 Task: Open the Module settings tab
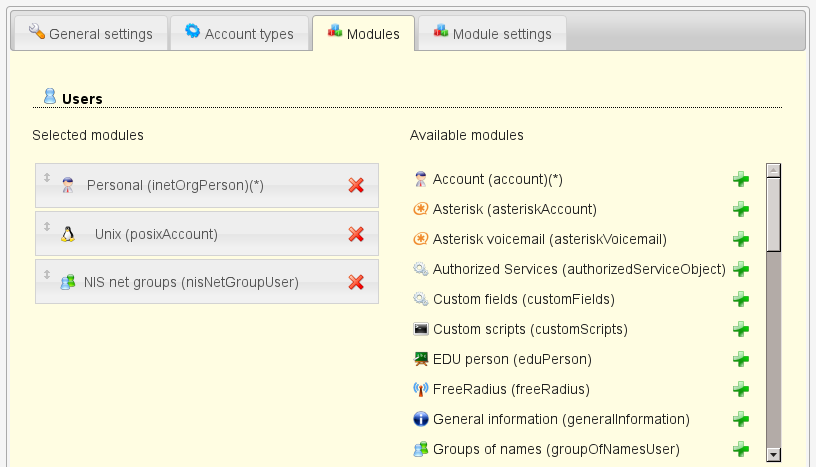point(492,34)
